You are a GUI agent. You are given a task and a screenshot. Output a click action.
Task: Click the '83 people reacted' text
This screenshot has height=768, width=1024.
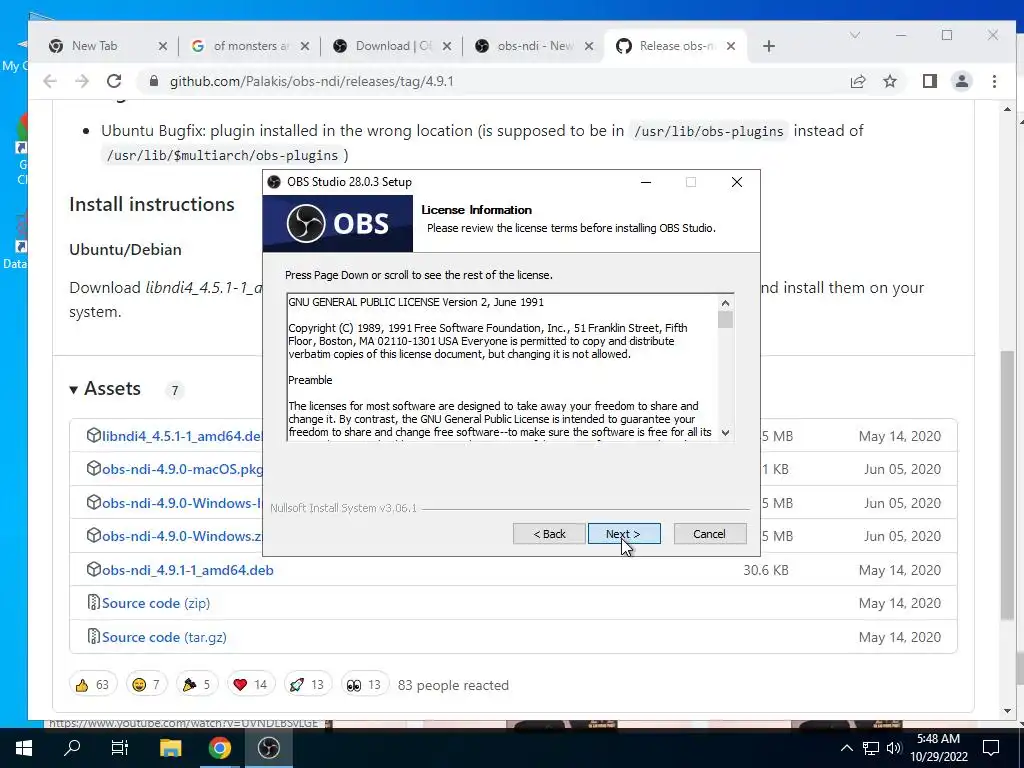point(453,685)
